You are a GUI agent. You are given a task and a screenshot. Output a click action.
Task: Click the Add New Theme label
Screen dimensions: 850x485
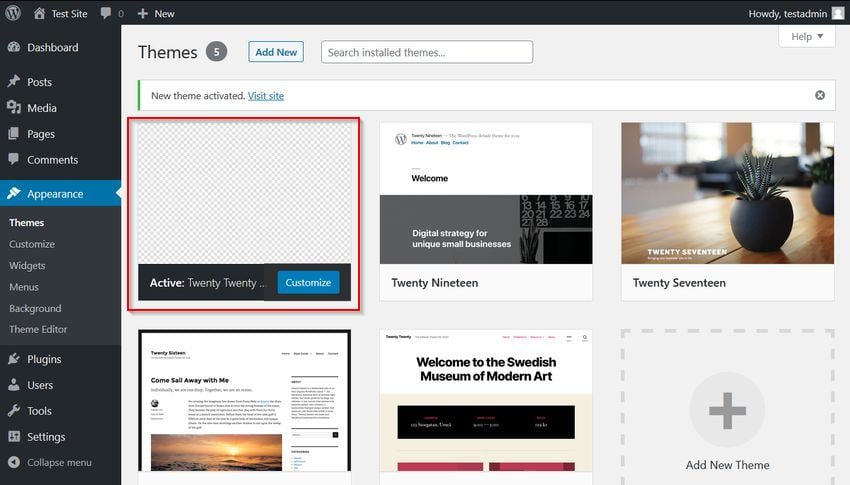[x=727, y=465]
